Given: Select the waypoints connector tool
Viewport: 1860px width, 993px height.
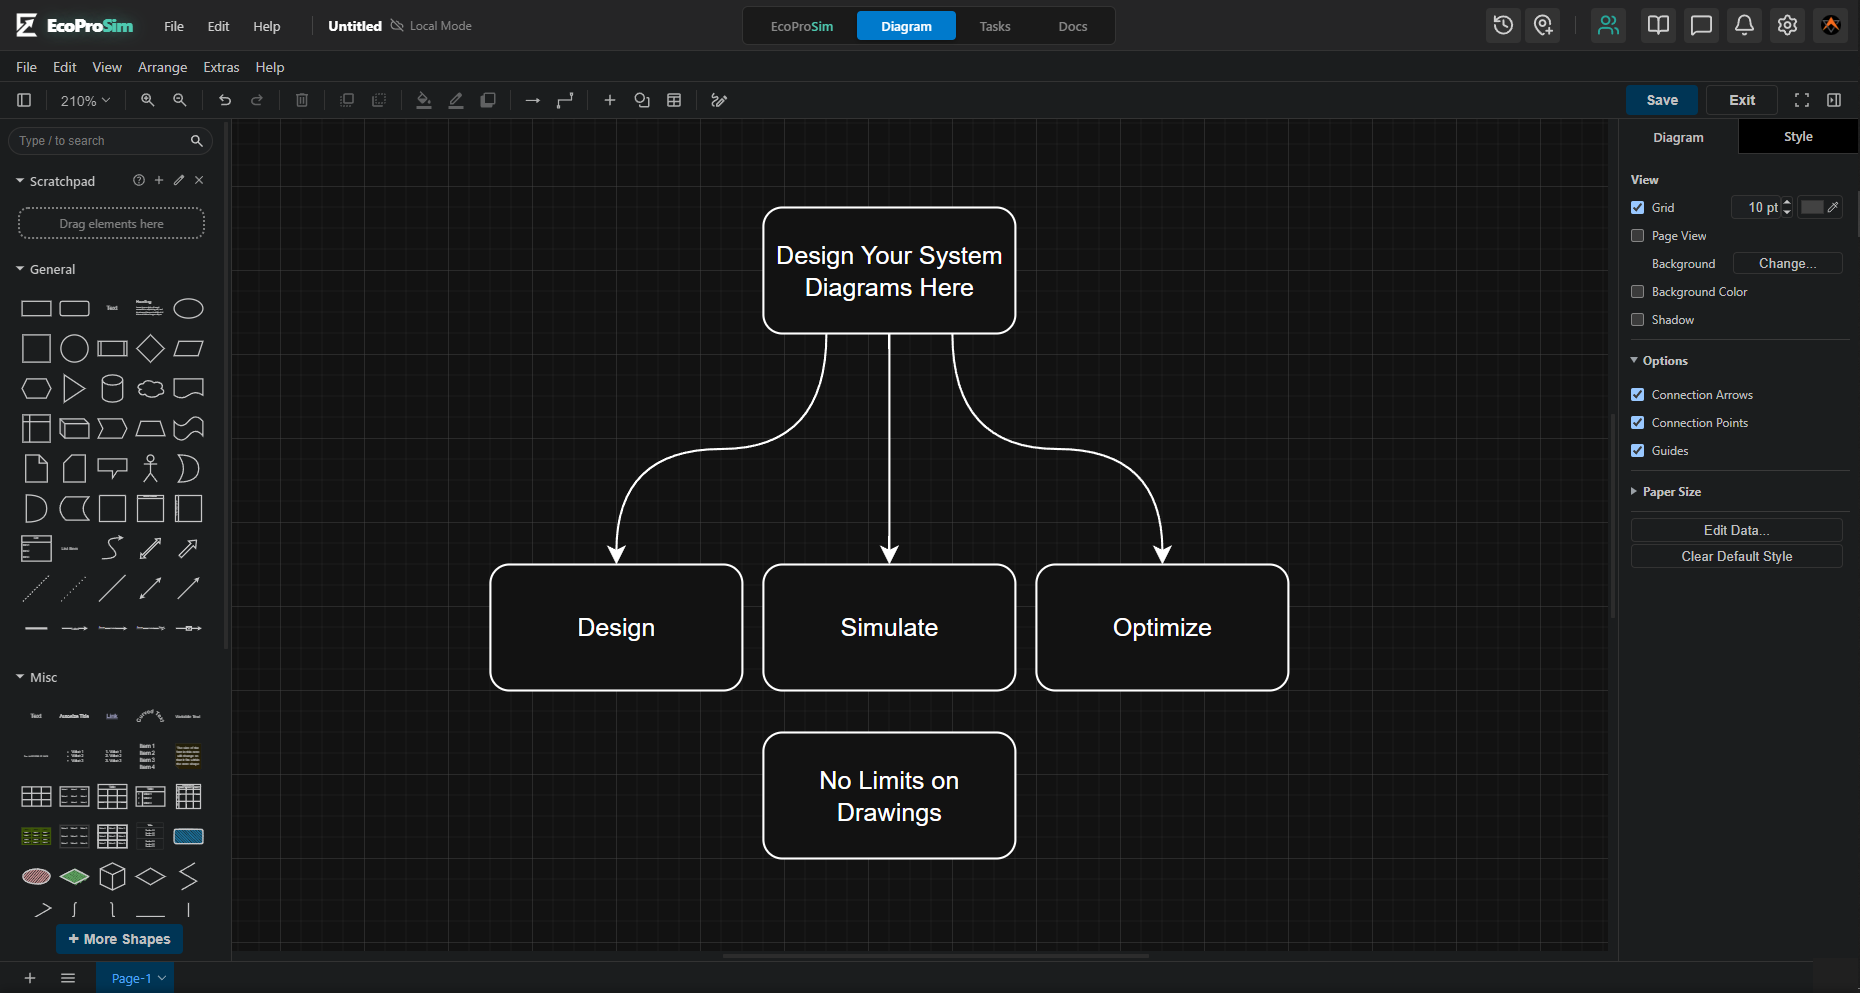Looking at the screenshot, I should 565,100.
